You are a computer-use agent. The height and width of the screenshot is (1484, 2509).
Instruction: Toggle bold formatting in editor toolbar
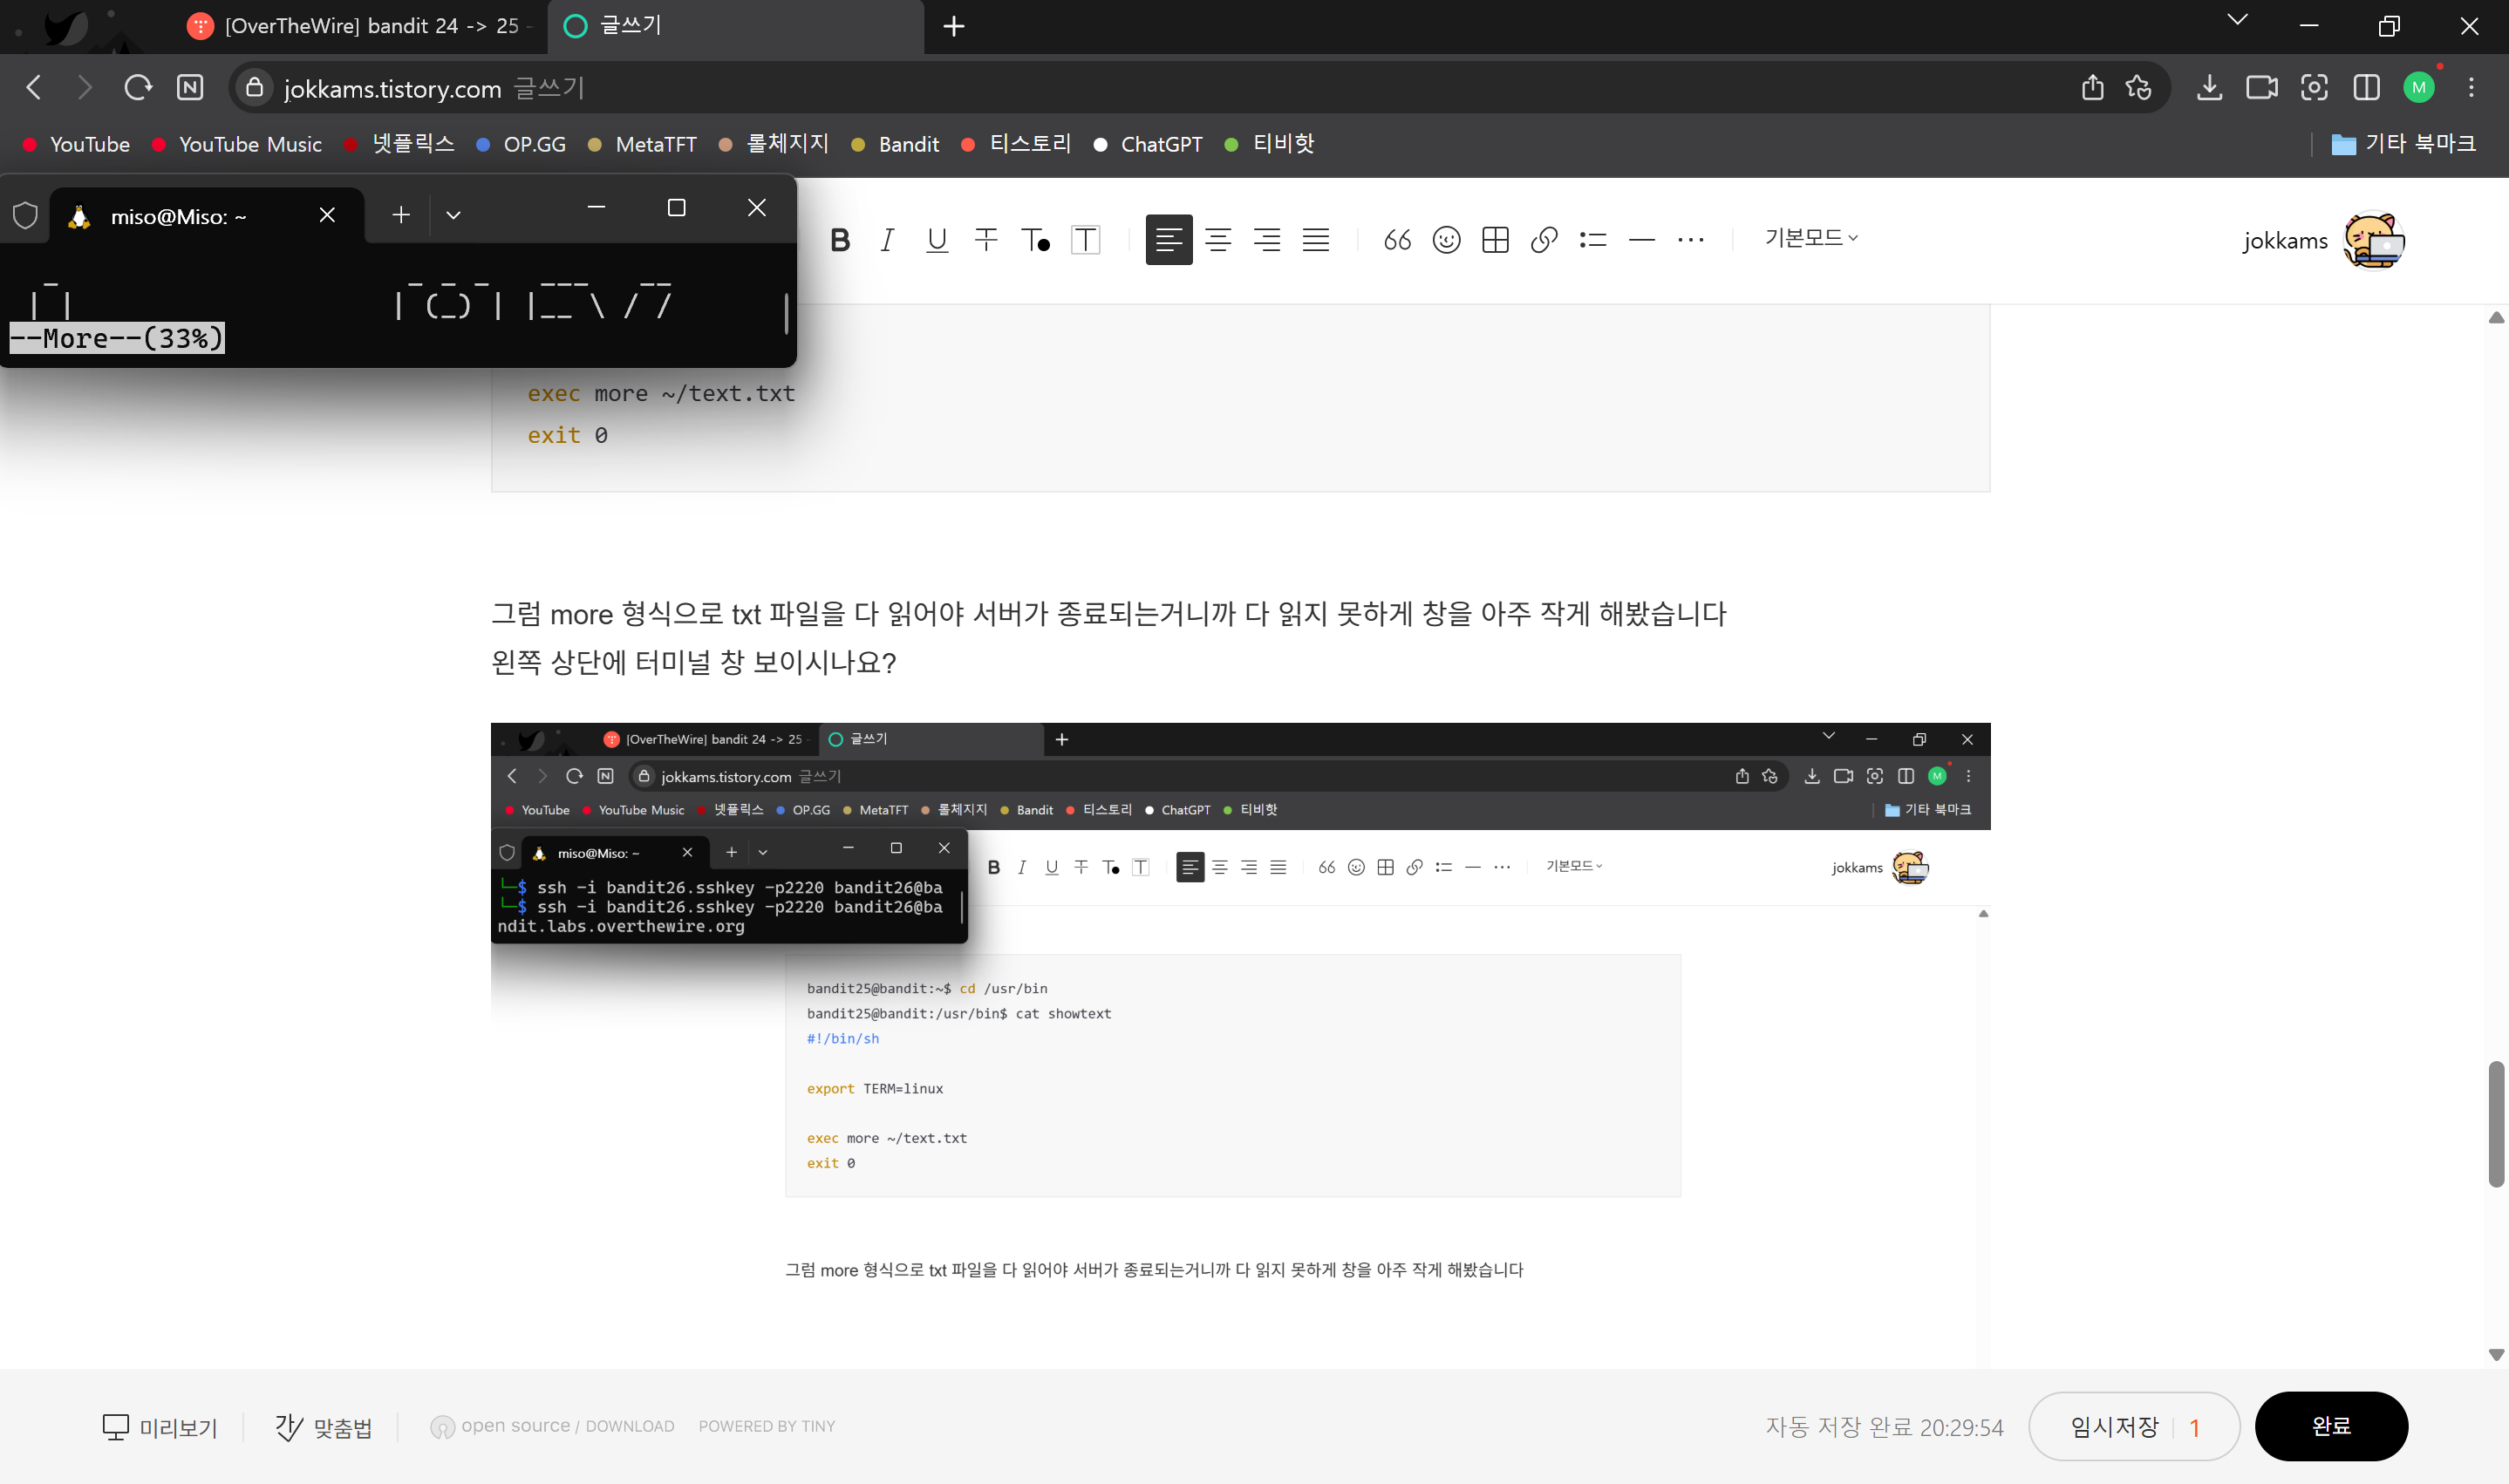click(x=840, y=240)
